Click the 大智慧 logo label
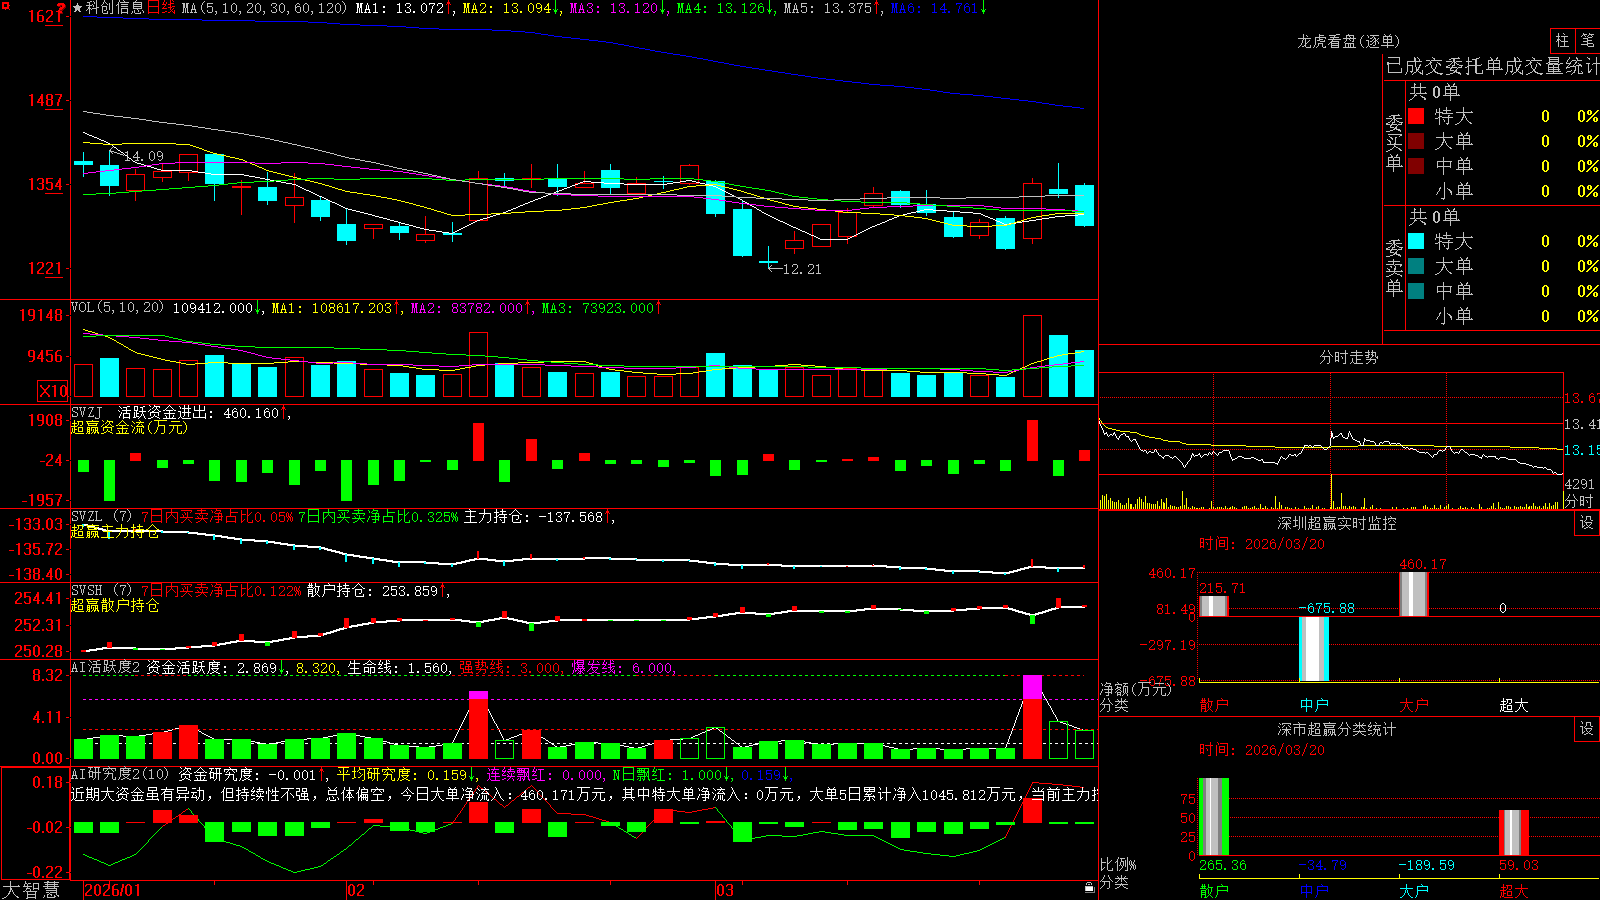Screen dimensions: 1600x900 [31, 890]
